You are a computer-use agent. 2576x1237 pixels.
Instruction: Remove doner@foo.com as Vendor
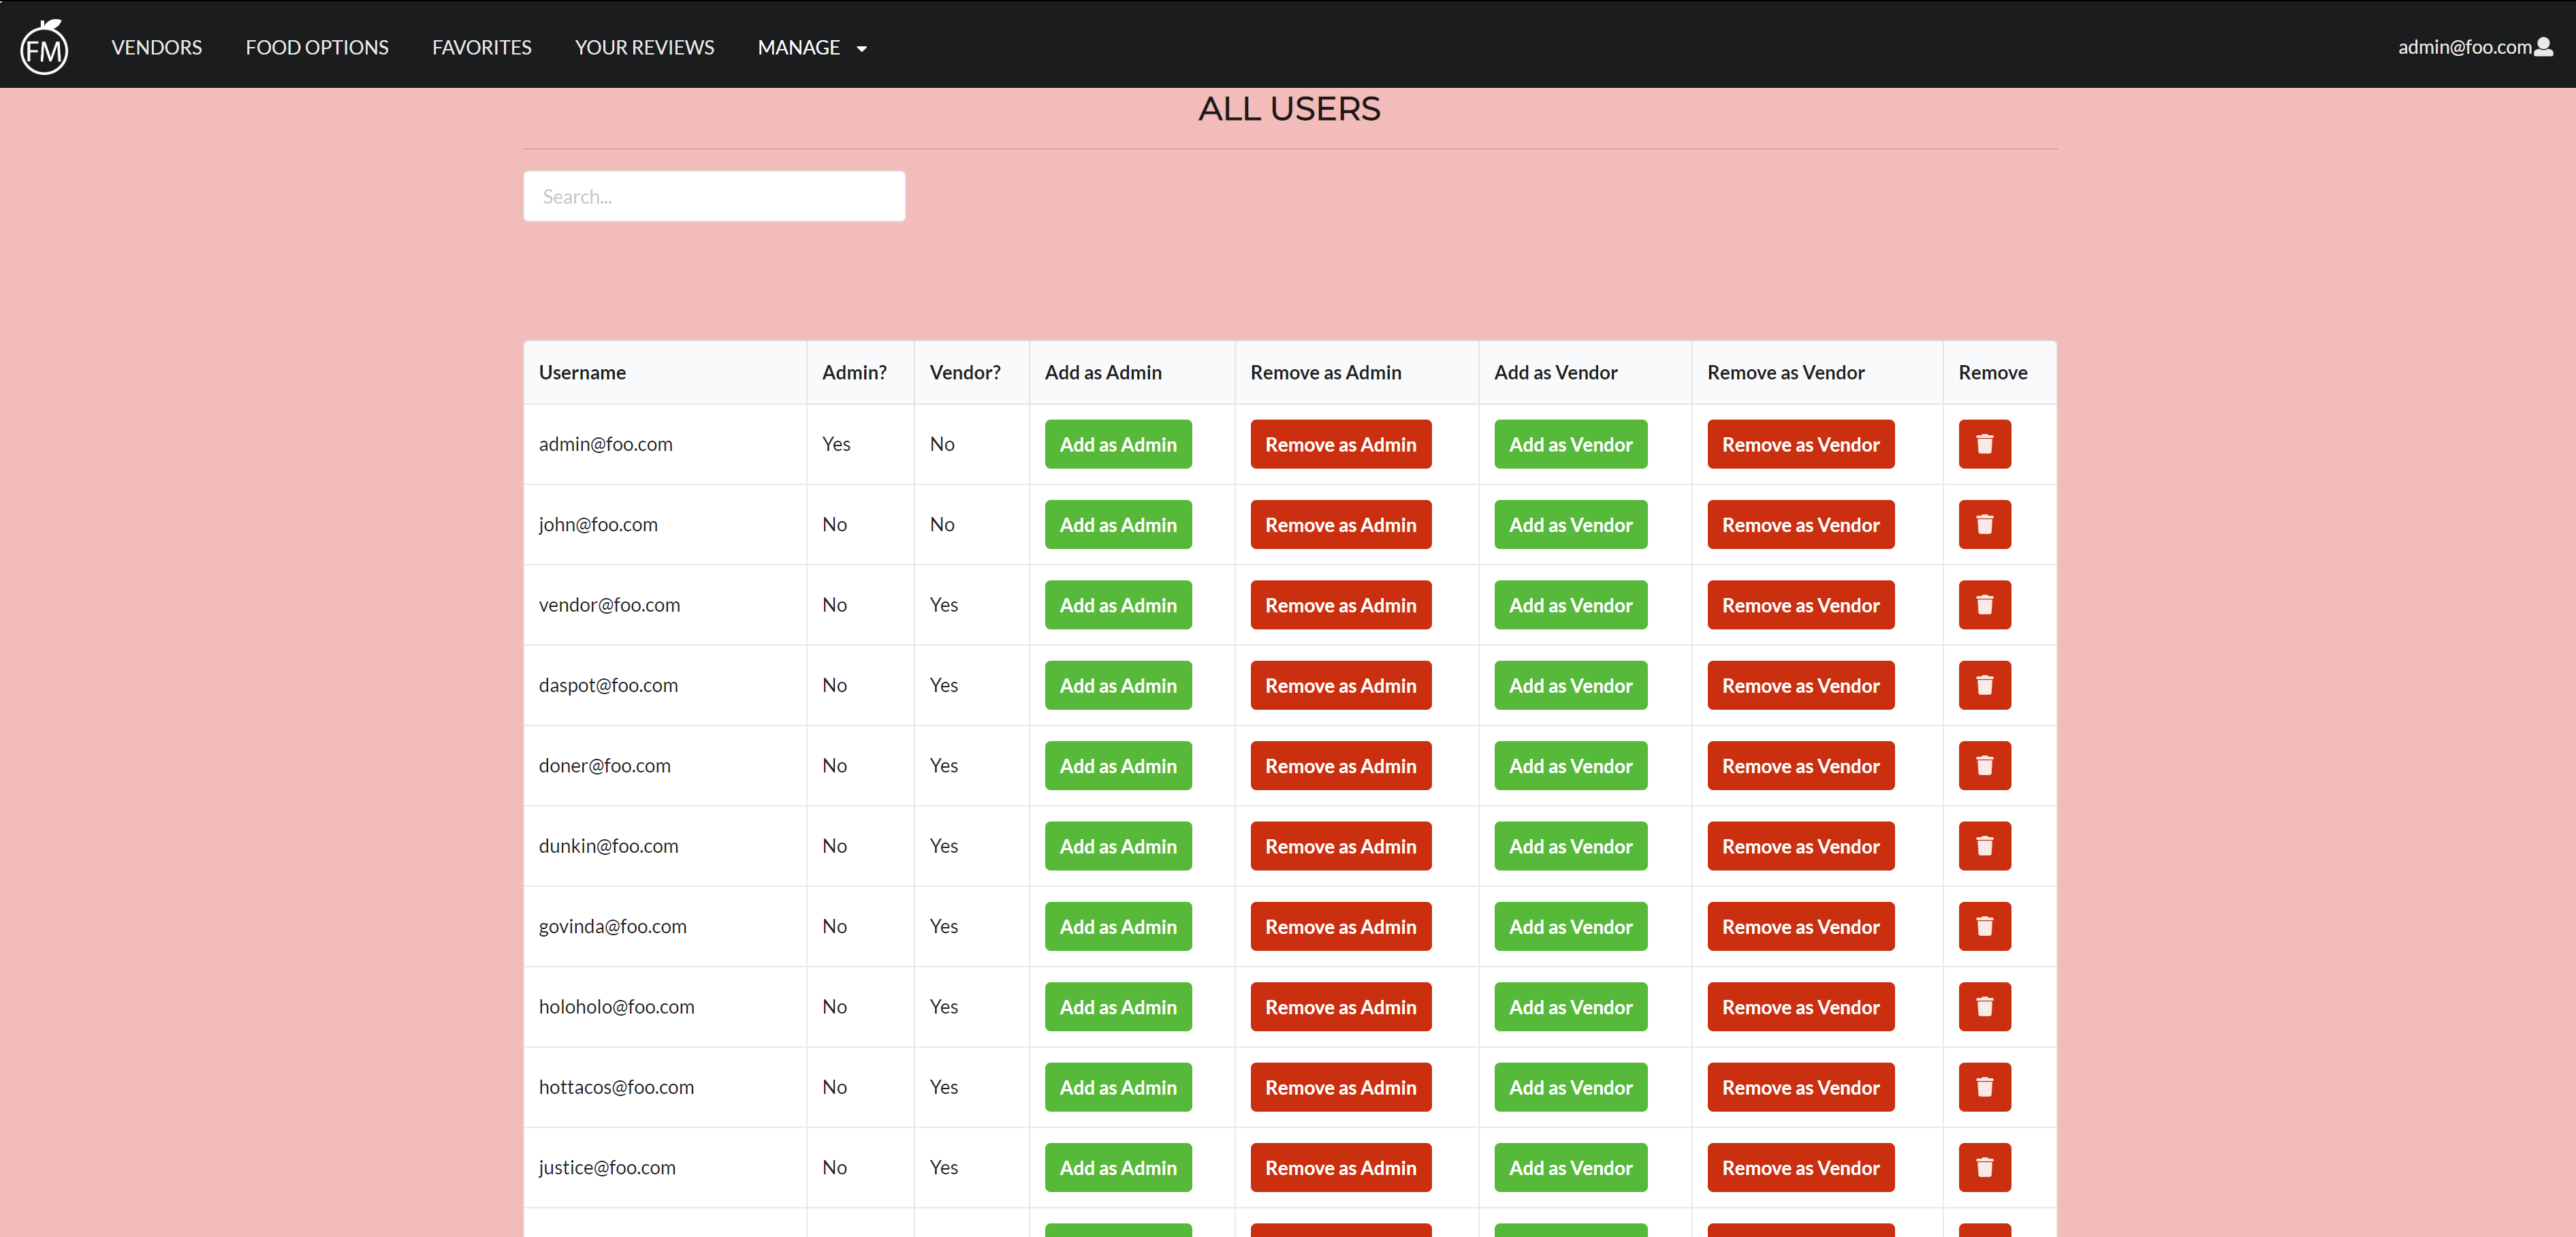click(1800, 766)
